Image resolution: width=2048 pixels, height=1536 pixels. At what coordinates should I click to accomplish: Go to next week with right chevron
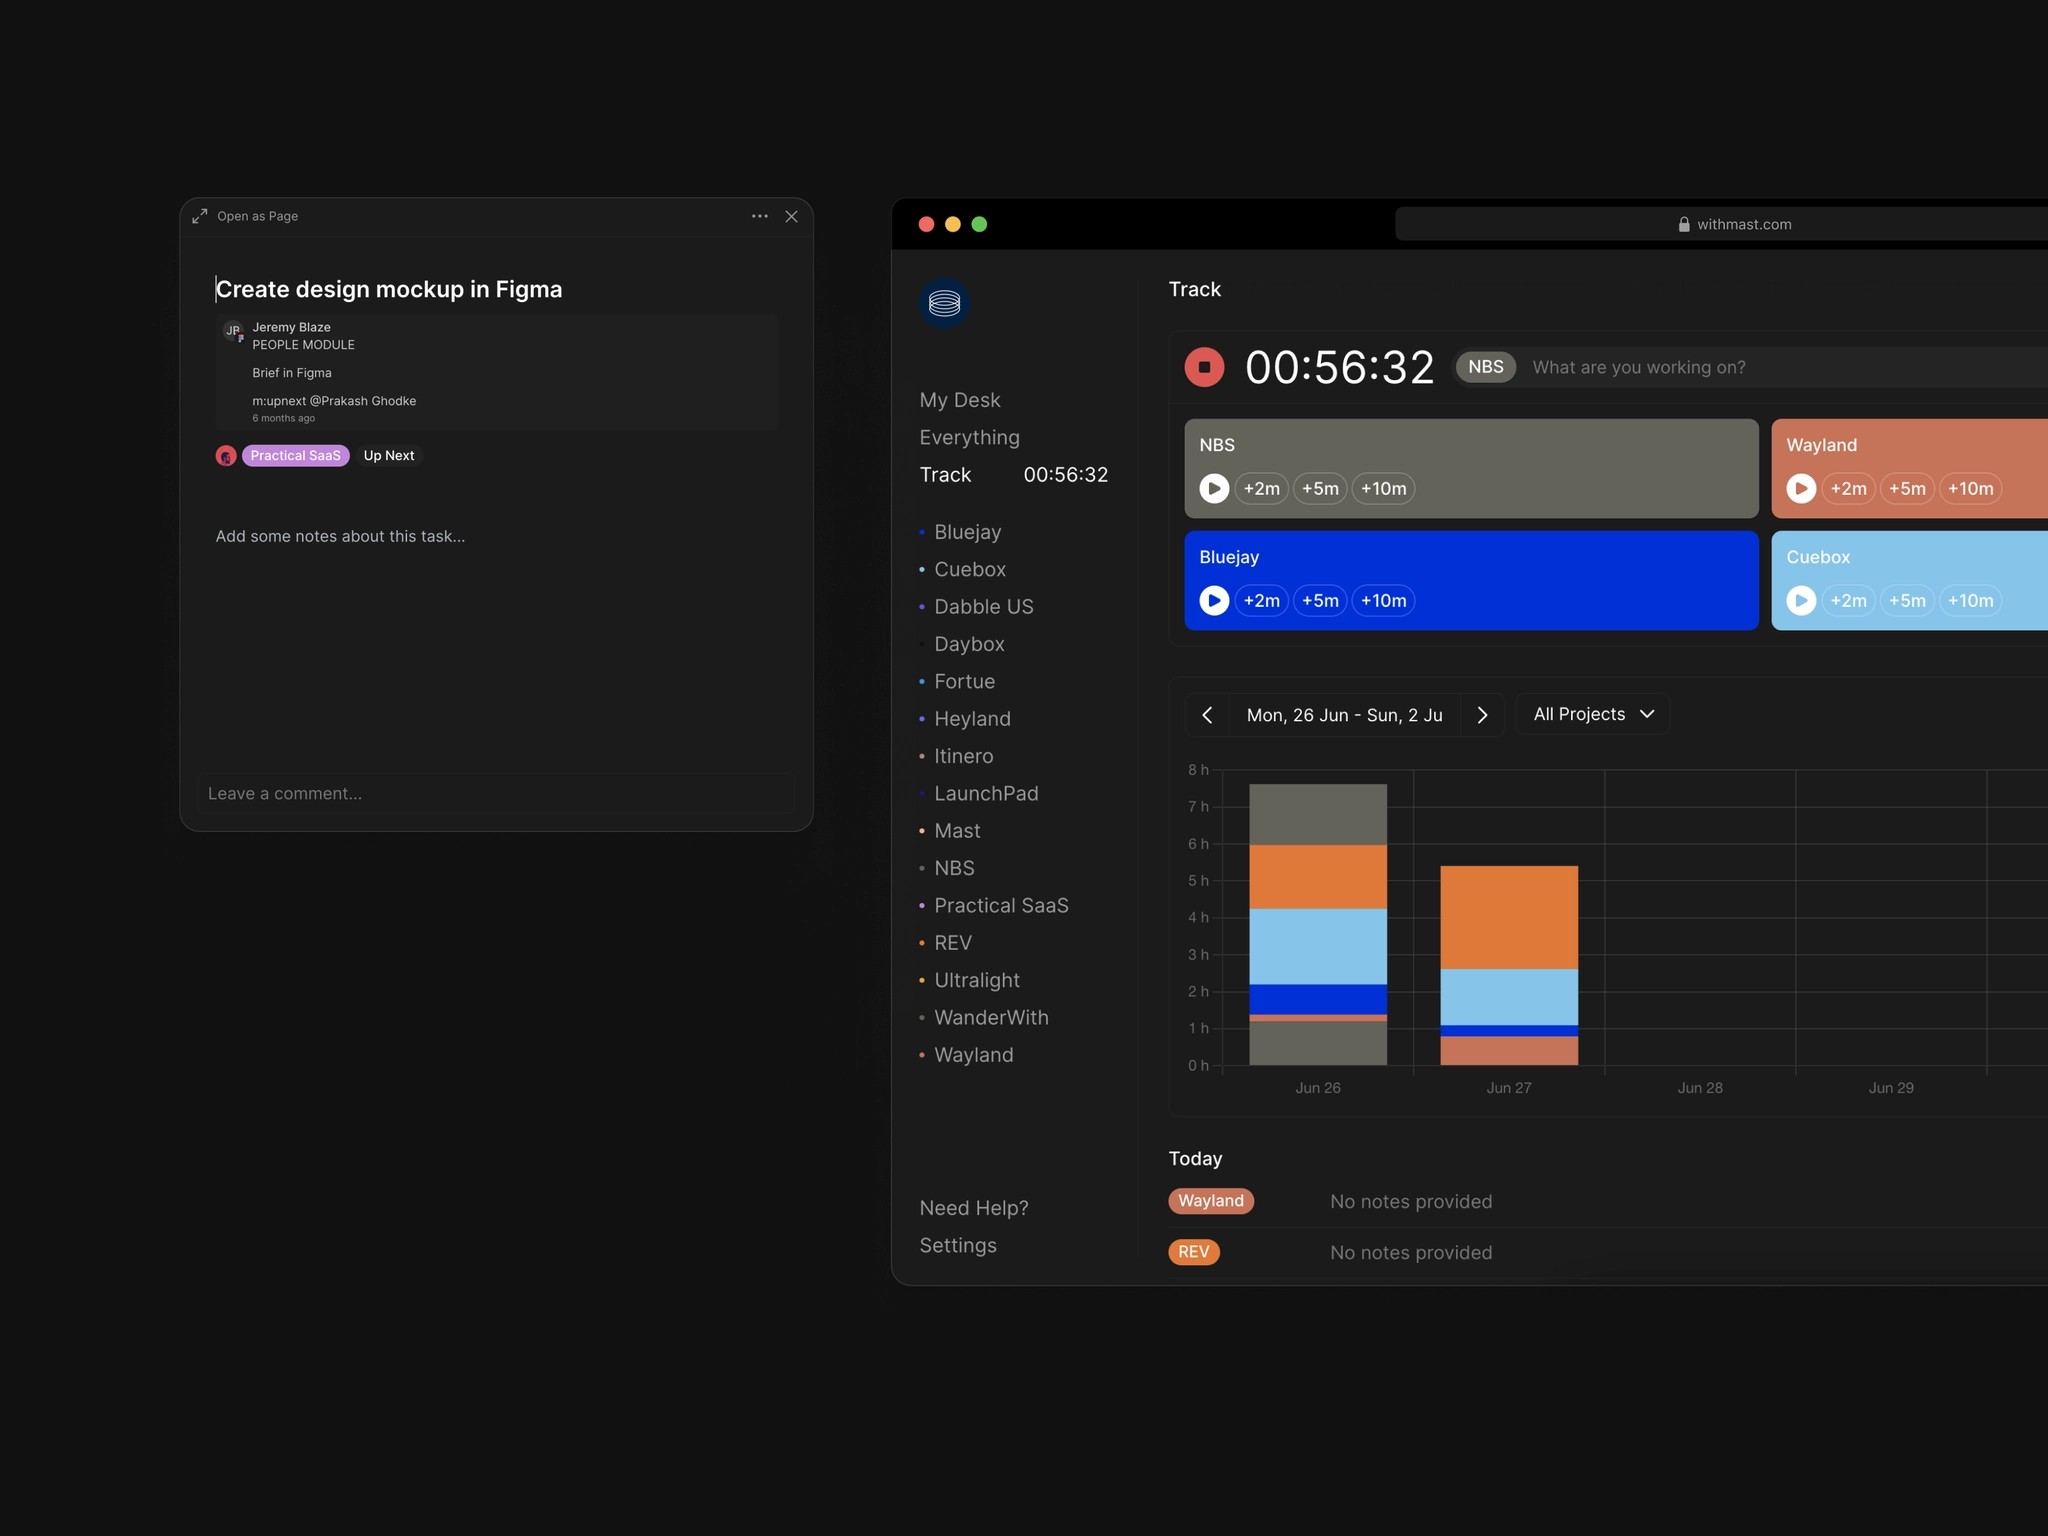coord(1482,715)
